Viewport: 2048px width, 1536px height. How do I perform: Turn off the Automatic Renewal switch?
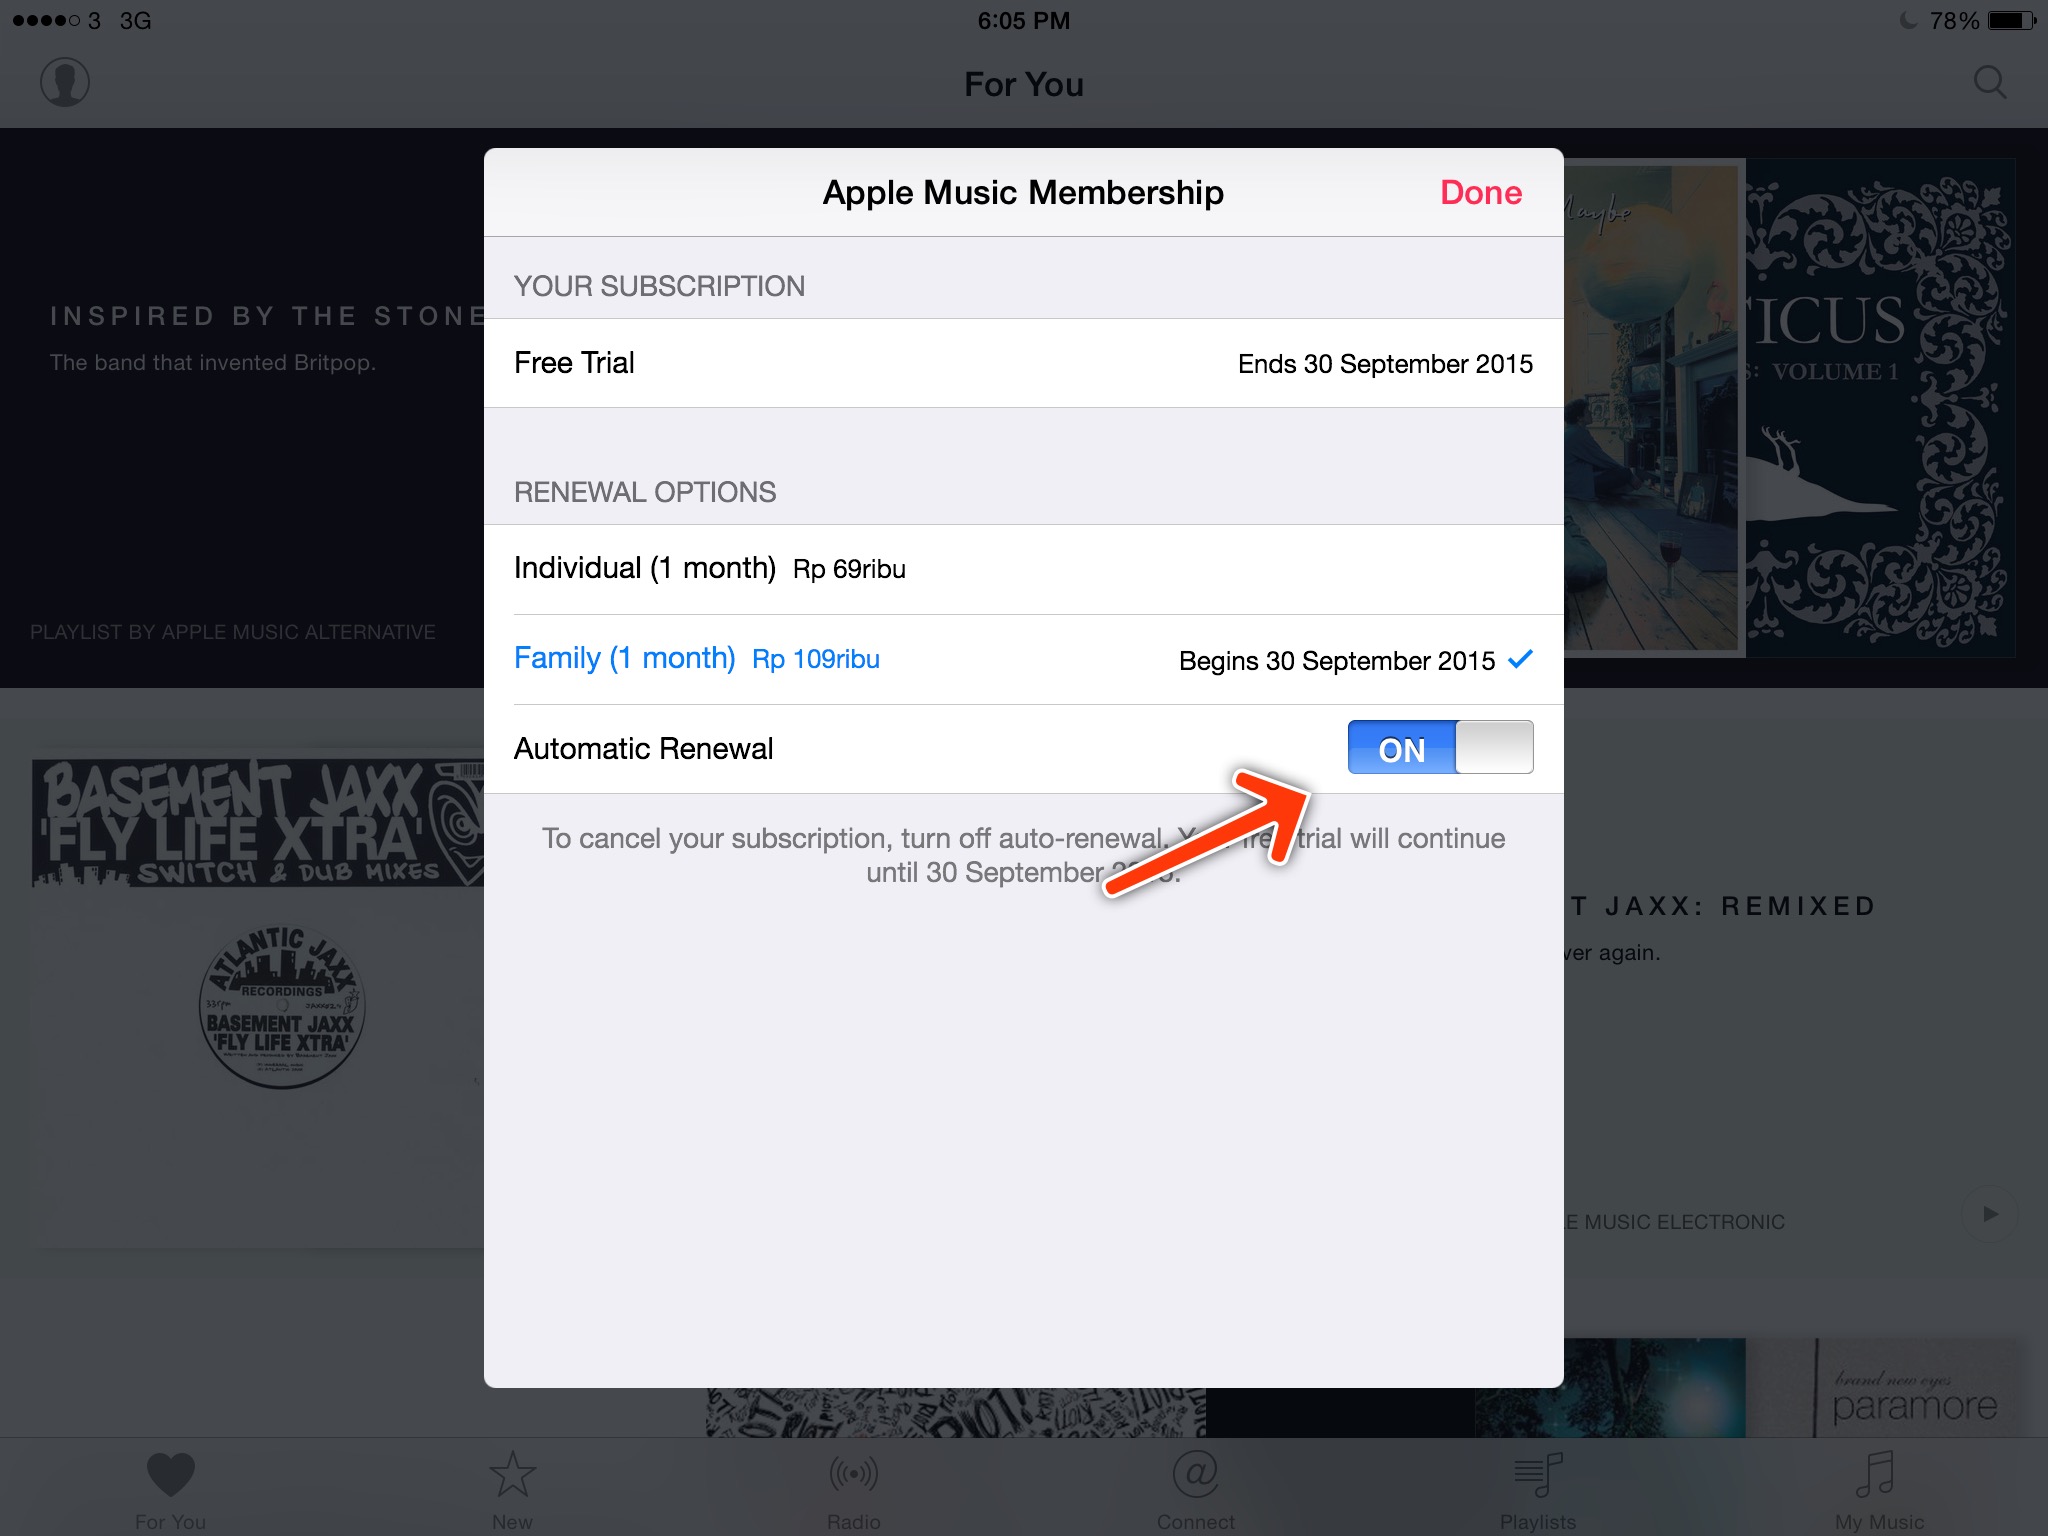(x=1440, y=747)
